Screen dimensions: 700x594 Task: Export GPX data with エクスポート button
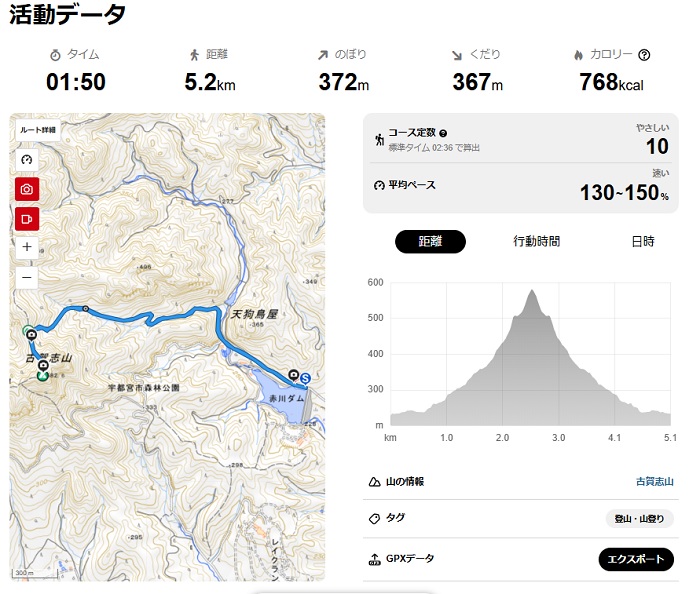[x=636, y=558]
